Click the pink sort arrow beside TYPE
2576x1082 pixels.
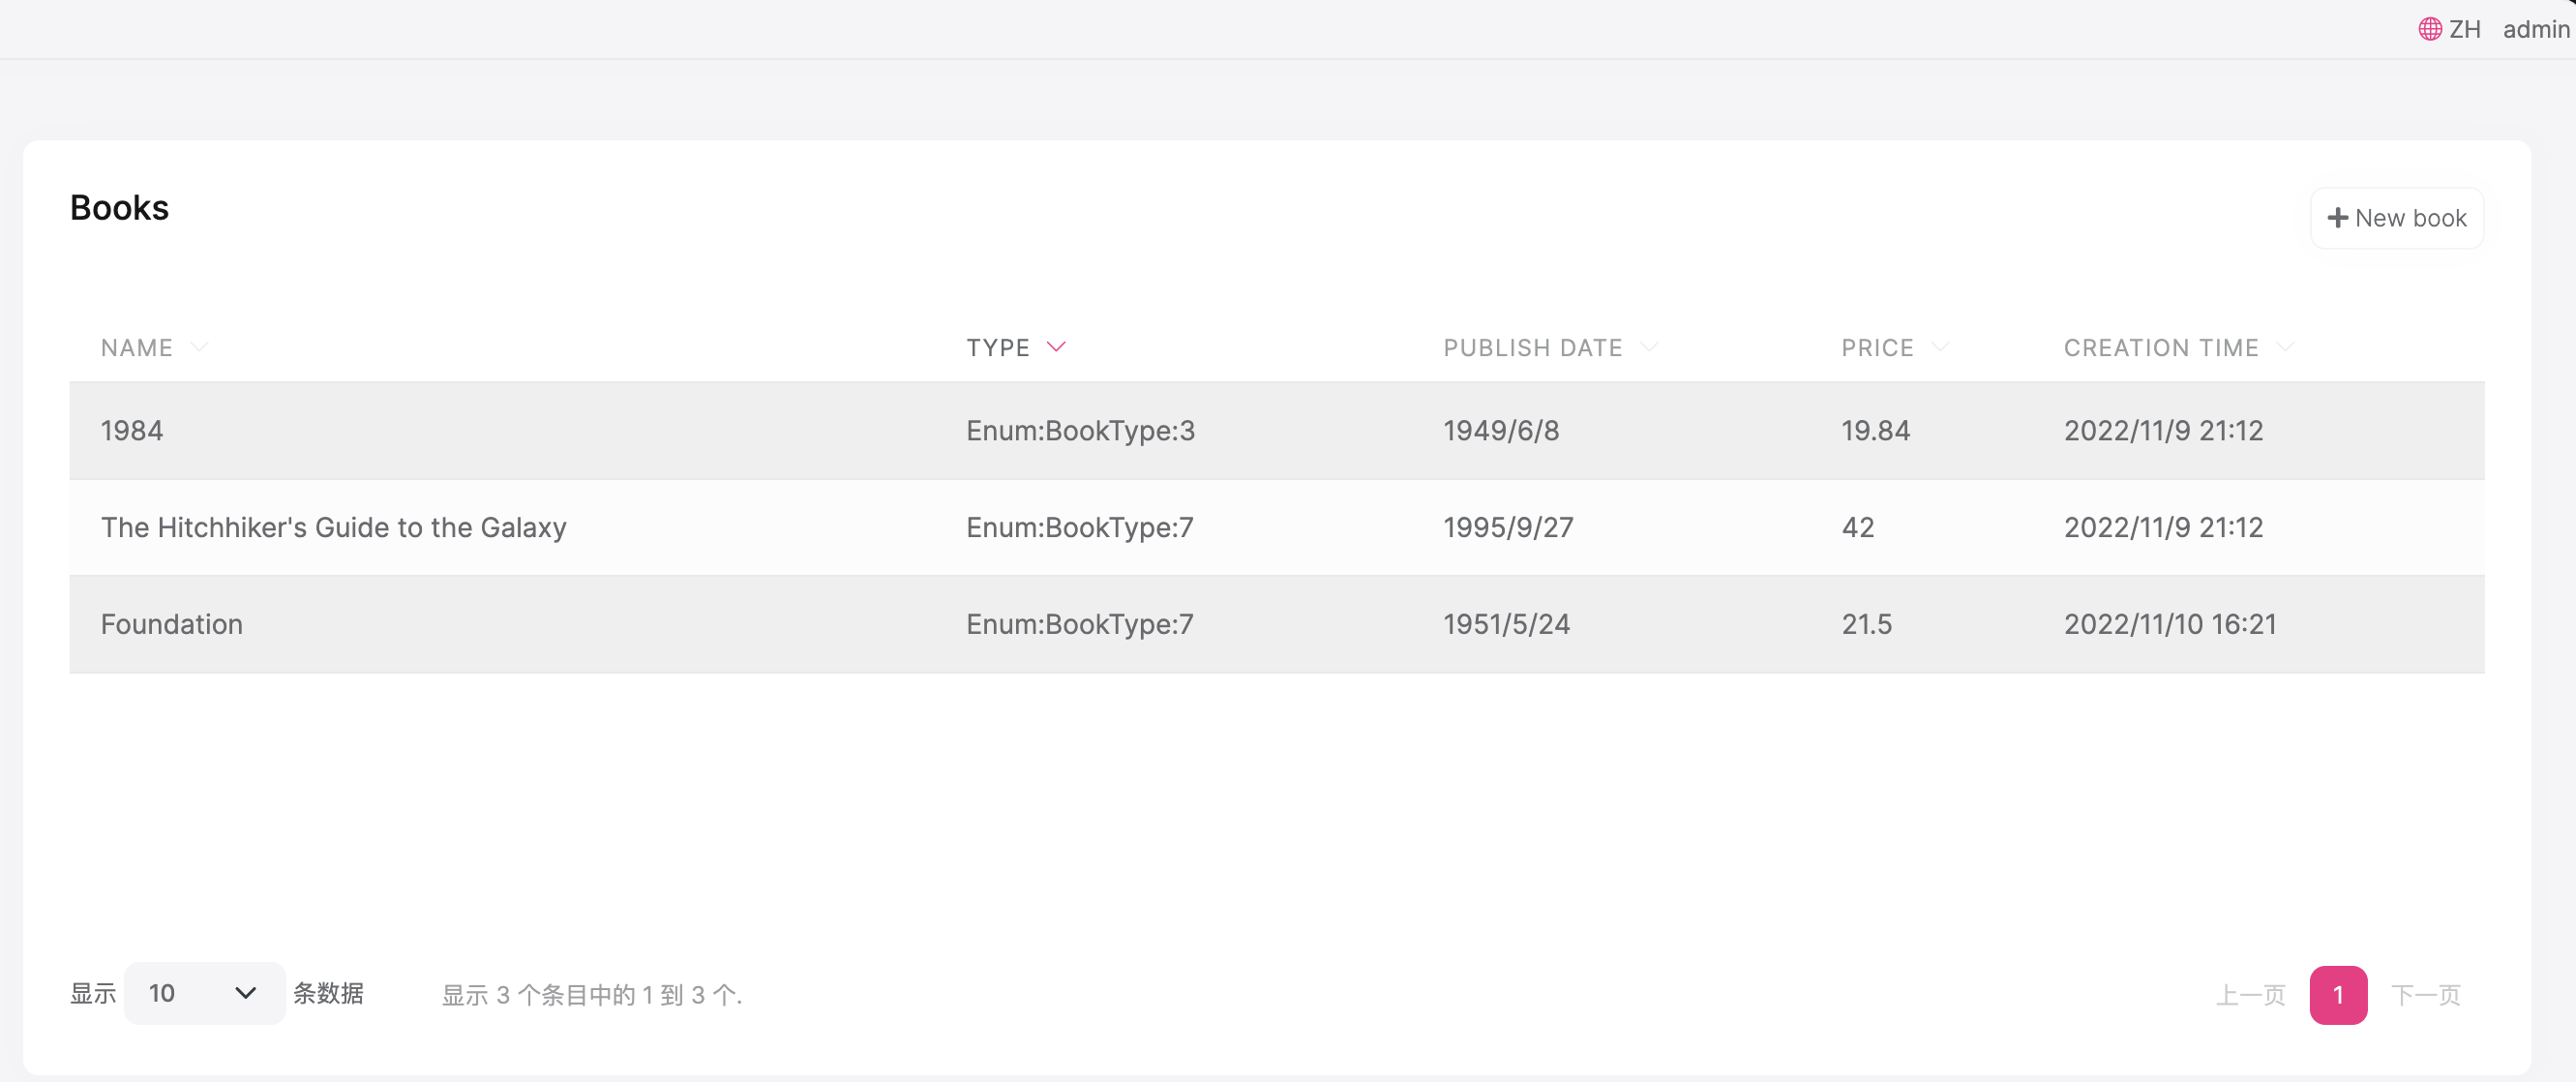pos(1056,347)
